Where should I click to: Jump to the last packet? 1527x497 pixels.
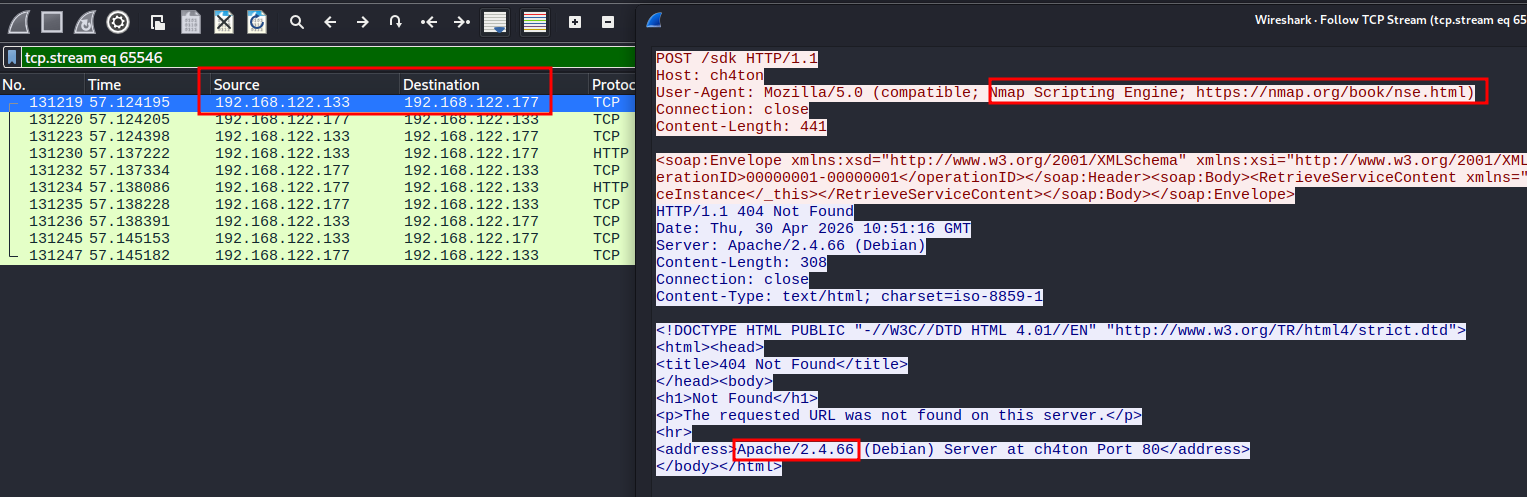pos(461,21)
